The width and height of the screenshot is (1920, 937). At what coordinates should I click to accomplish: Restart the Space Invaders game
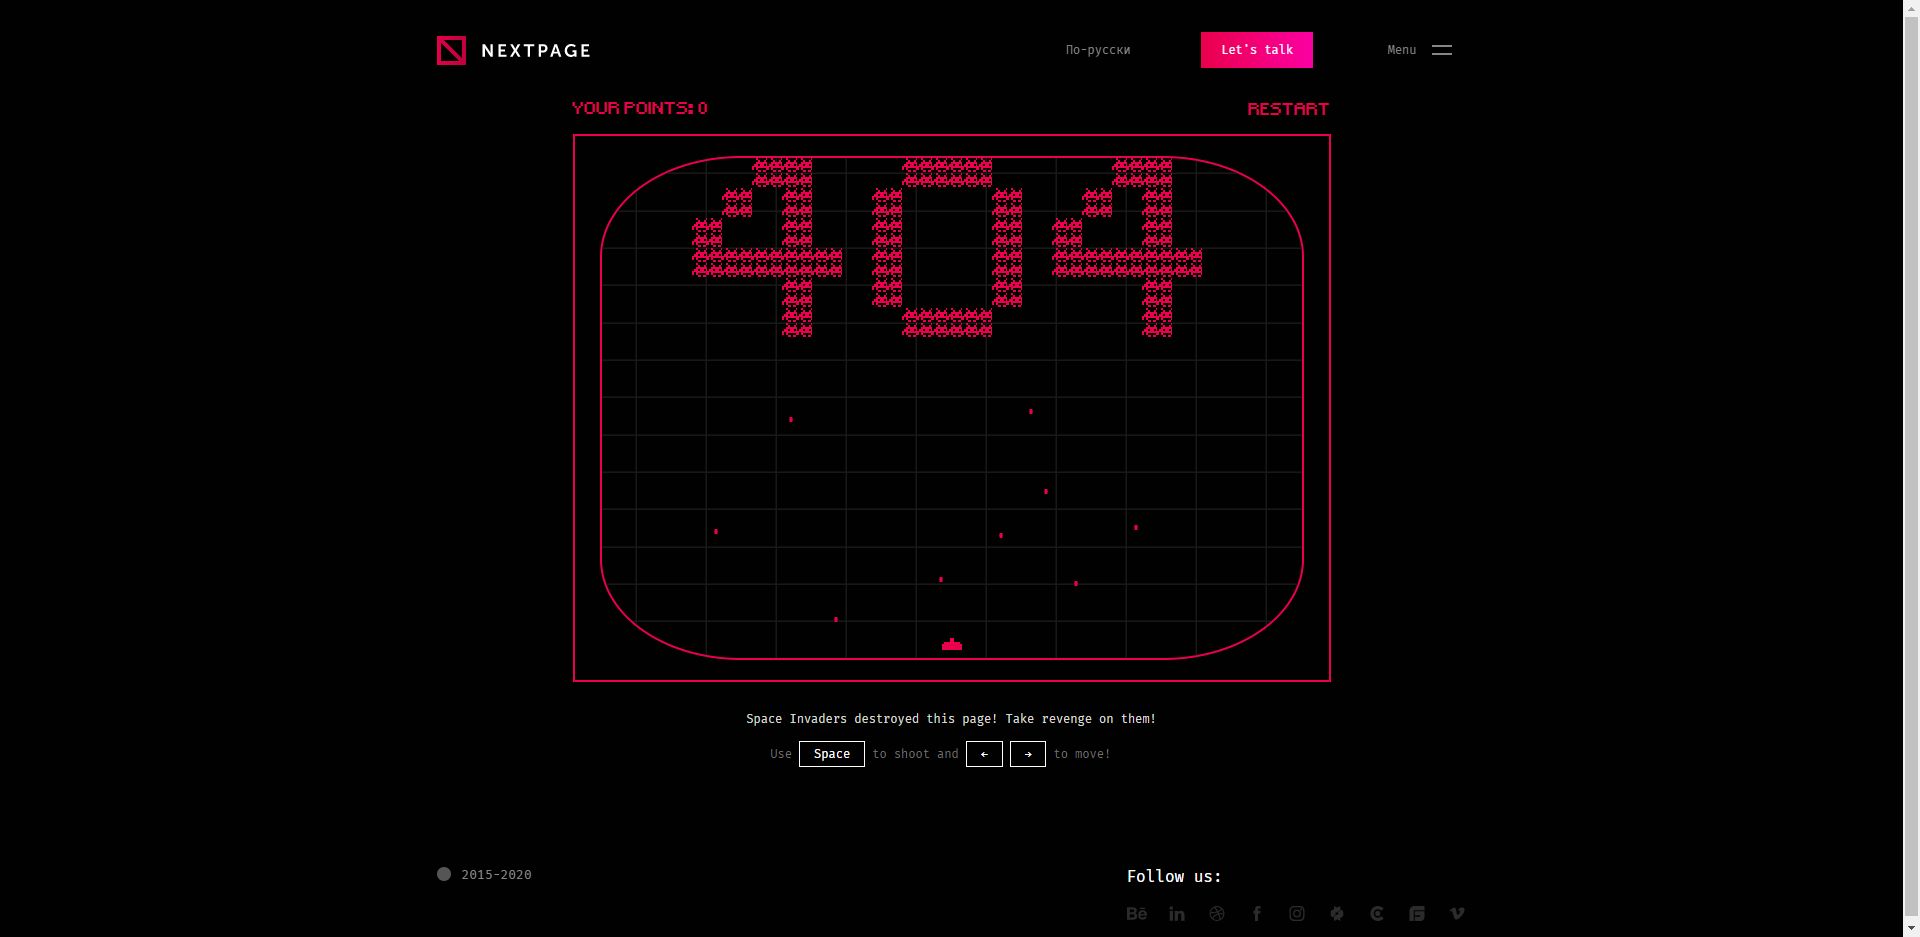coord(1287,109)
